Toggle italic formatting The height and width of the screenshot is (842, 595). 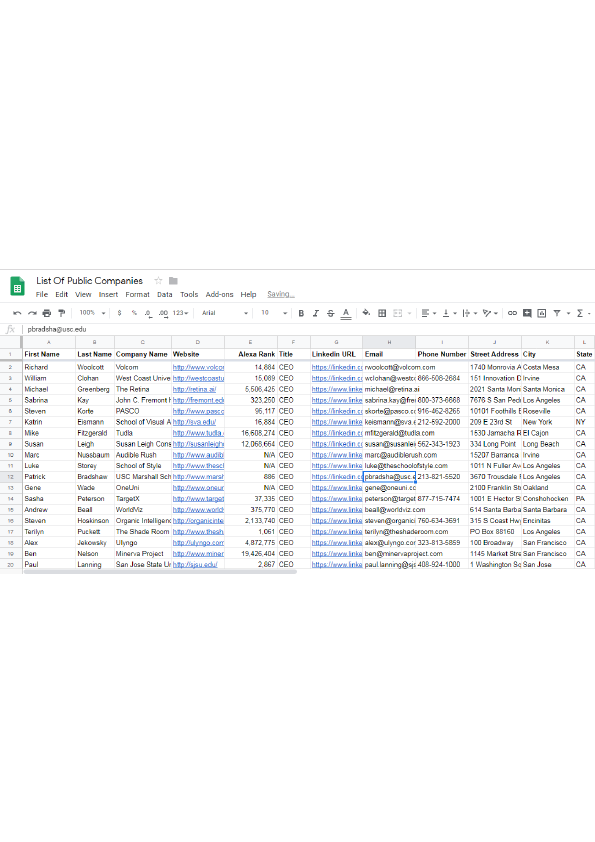point(316,313)
